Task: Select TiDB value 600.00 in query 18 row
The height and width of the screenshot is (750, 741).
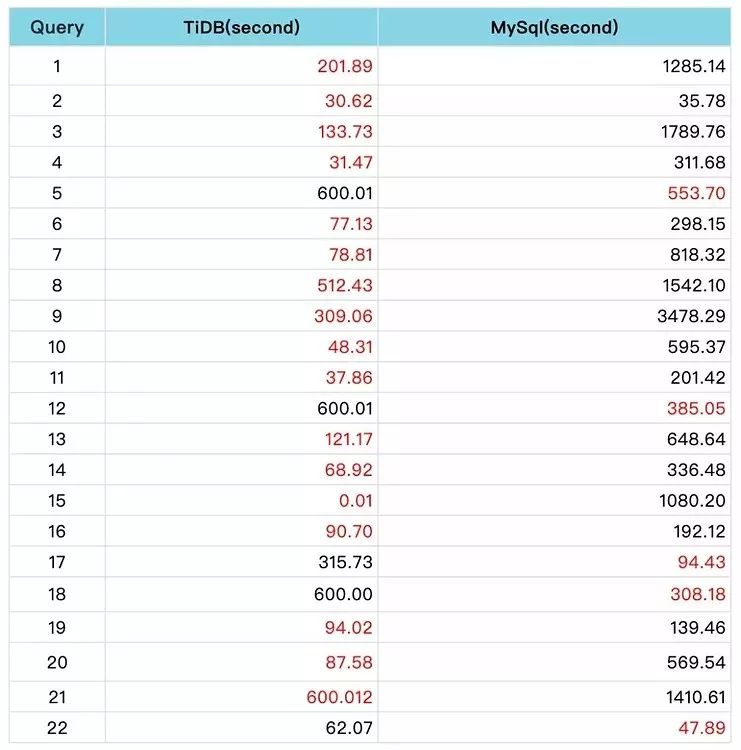Action: click(344, 594)
